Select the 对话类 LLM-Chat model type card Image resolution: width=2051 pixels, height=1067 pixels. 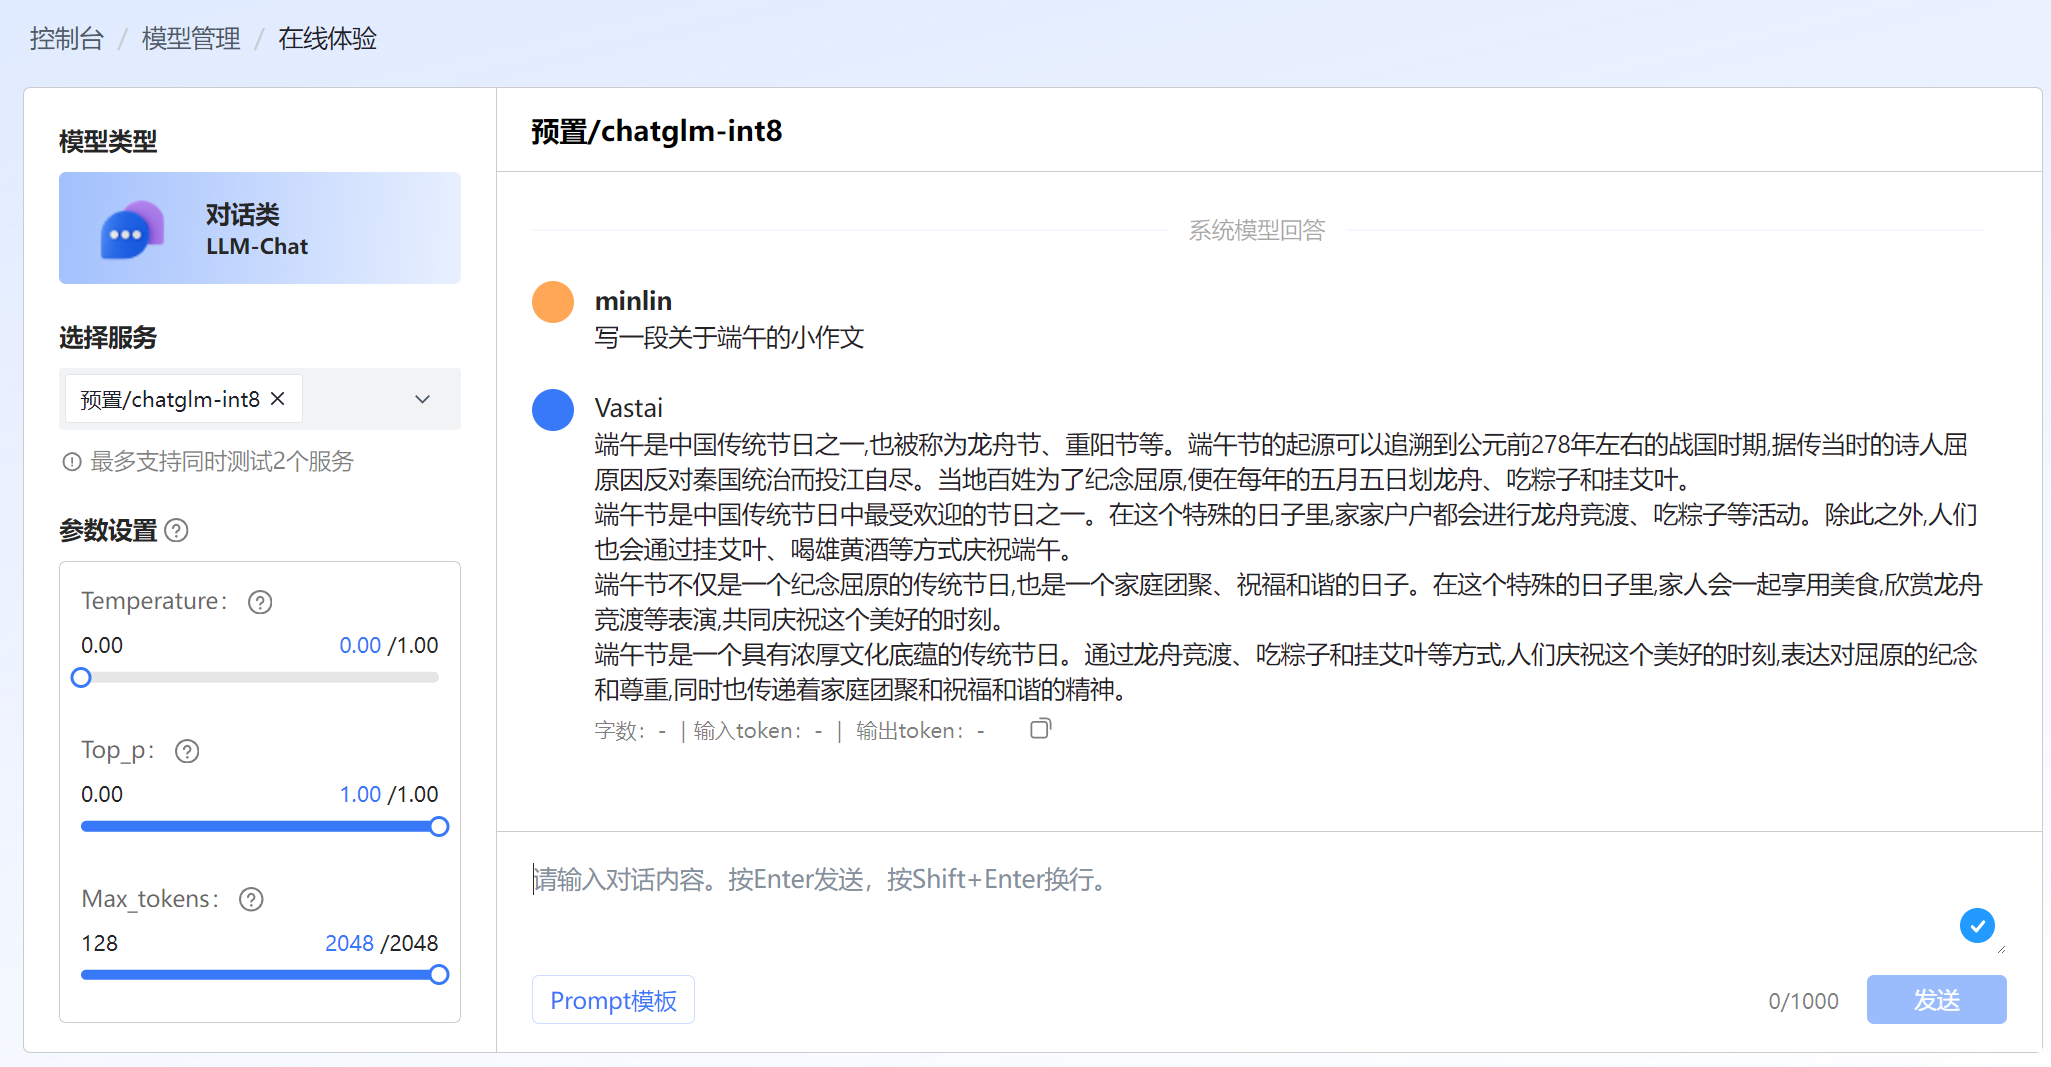[x=260, y=228]
